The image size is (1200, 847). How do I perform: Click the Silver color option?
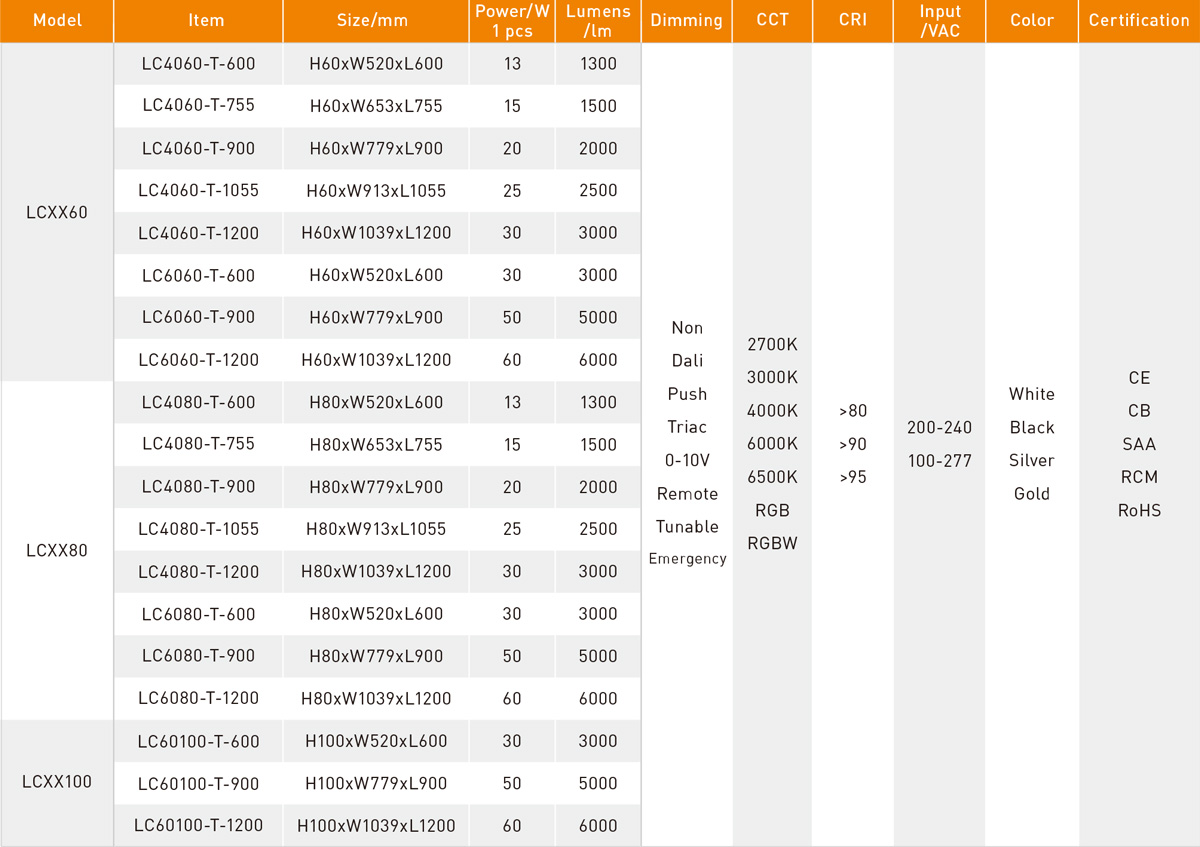click(1032, 460)
